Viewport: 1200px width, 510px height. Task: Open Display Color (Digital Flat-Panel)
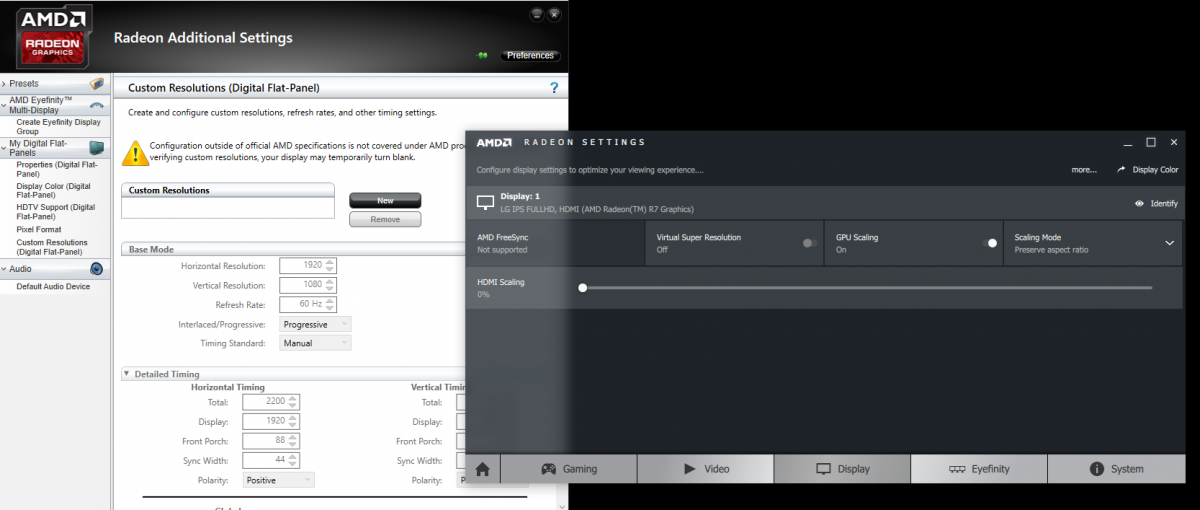(x=53, y=190)
